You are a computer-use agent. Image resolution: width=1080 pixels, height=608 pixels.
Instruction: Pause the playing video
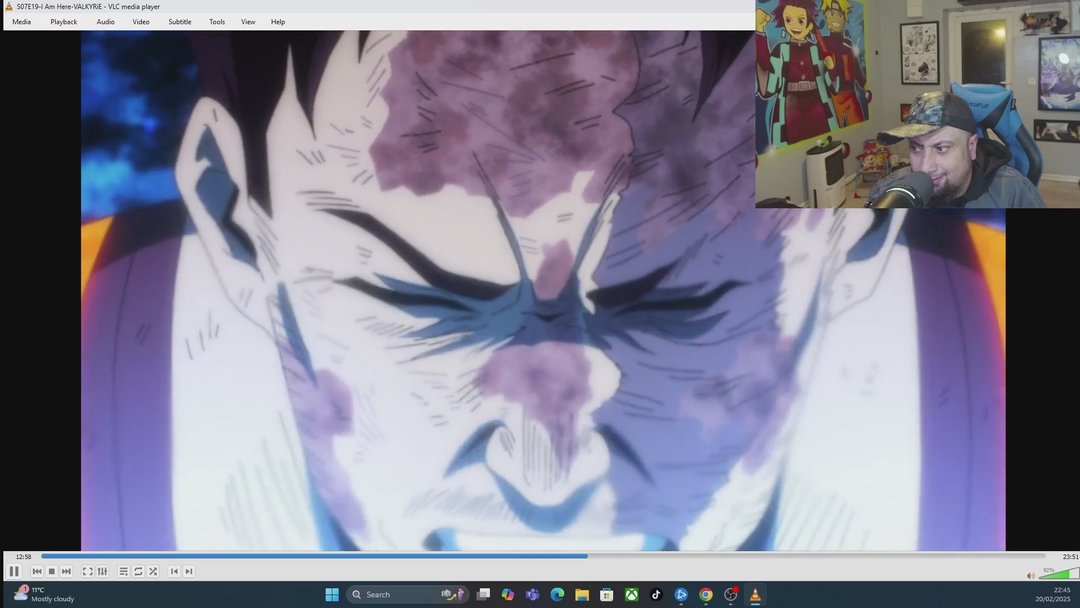[x=15, y=571]
